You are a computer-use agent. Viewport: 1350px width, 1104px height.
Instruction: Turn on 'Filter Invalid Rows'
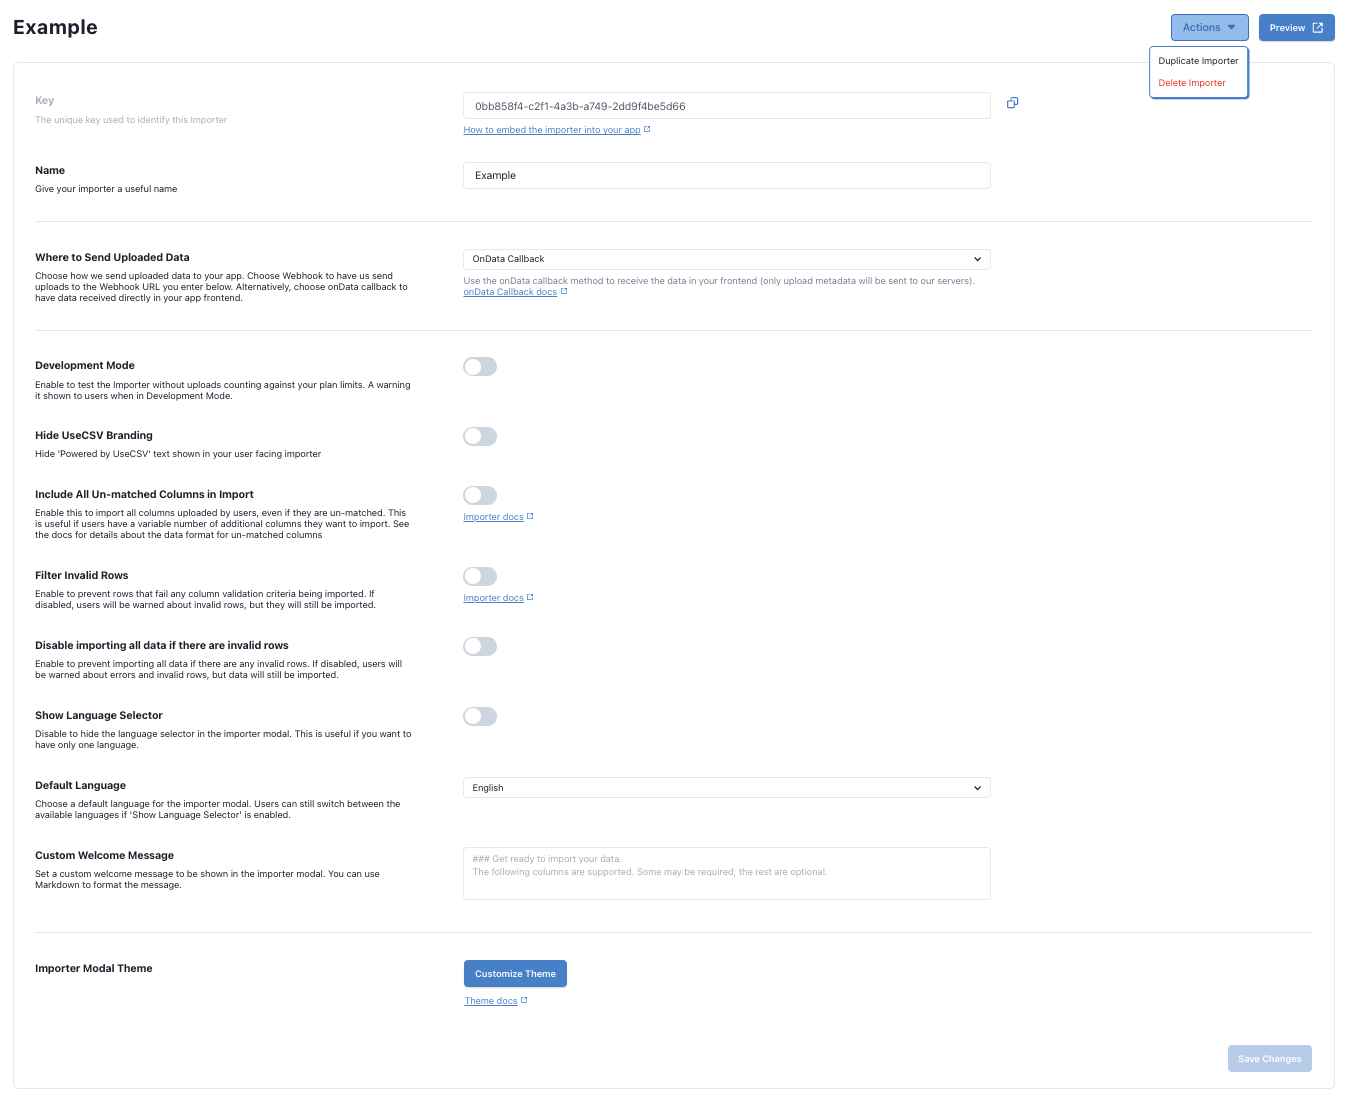(x=479, y=576)
